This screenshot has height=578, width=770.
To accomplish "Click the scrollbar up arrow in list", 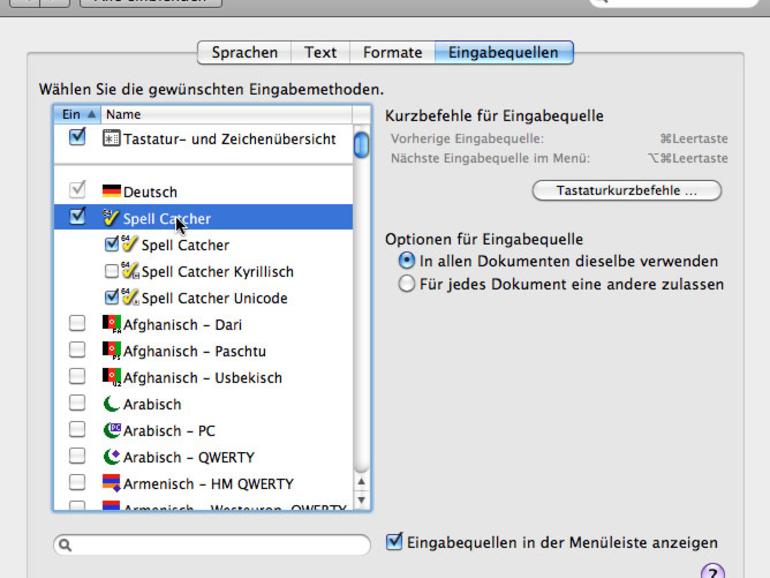I will [x=361, y=482].
